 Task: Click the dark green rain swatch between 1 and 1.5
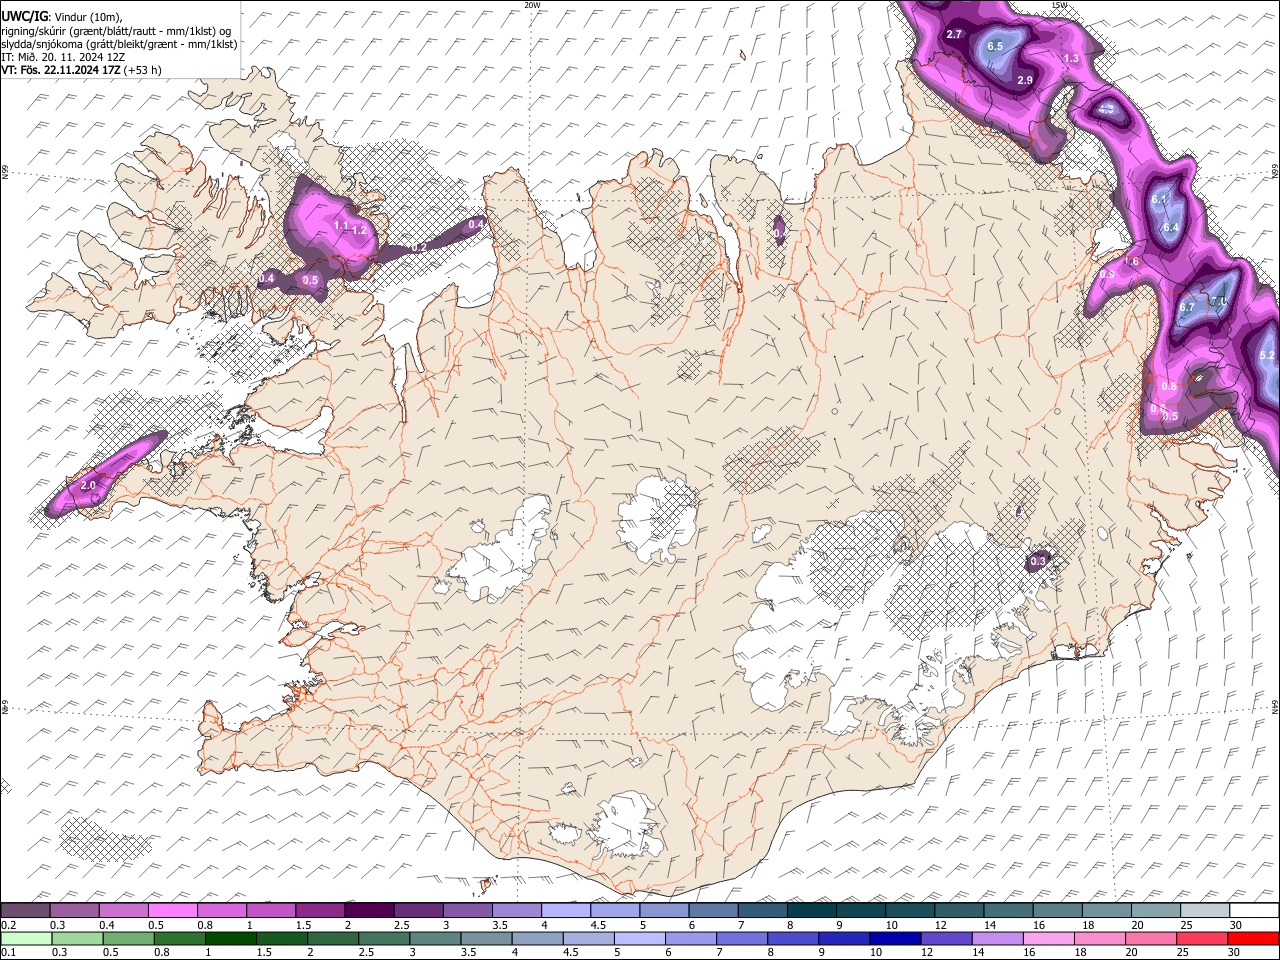(231, 938)
